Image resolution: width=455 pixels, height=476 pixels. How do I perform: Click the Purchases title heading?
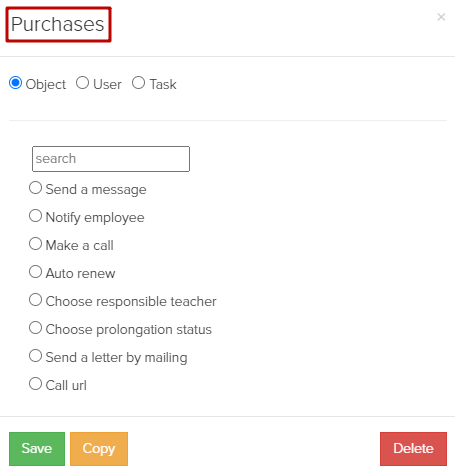pos(58,24)
